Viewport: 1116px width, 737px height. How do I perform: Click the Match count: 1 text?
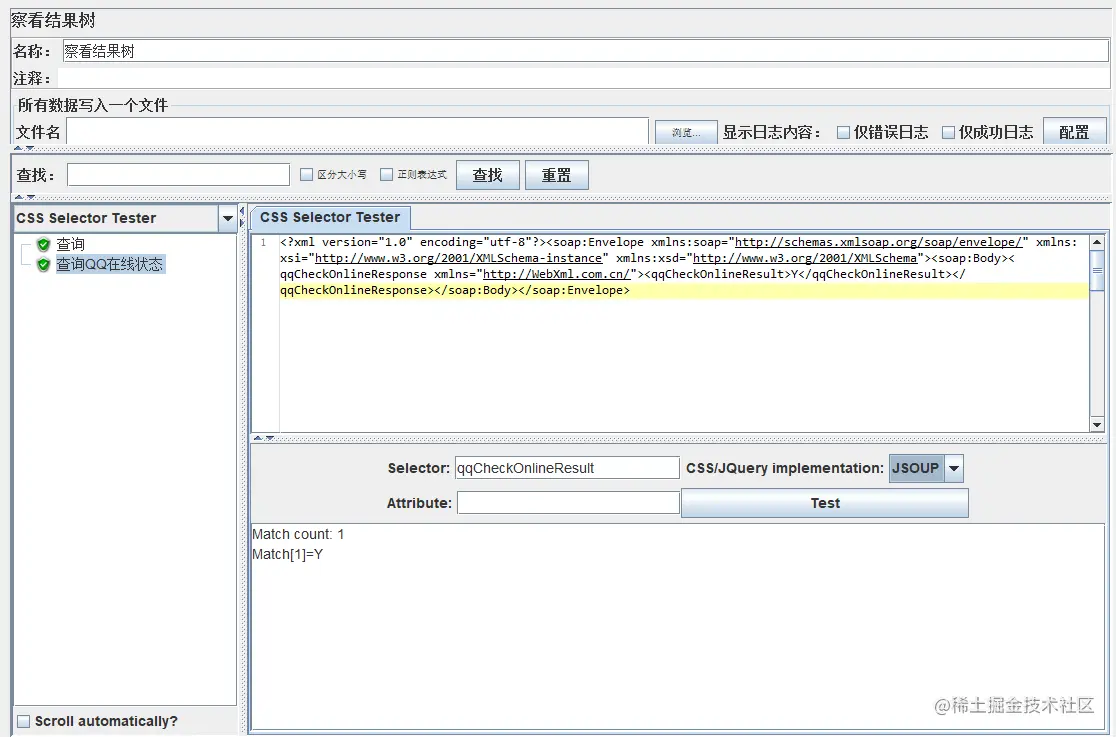tap(298, 534)
